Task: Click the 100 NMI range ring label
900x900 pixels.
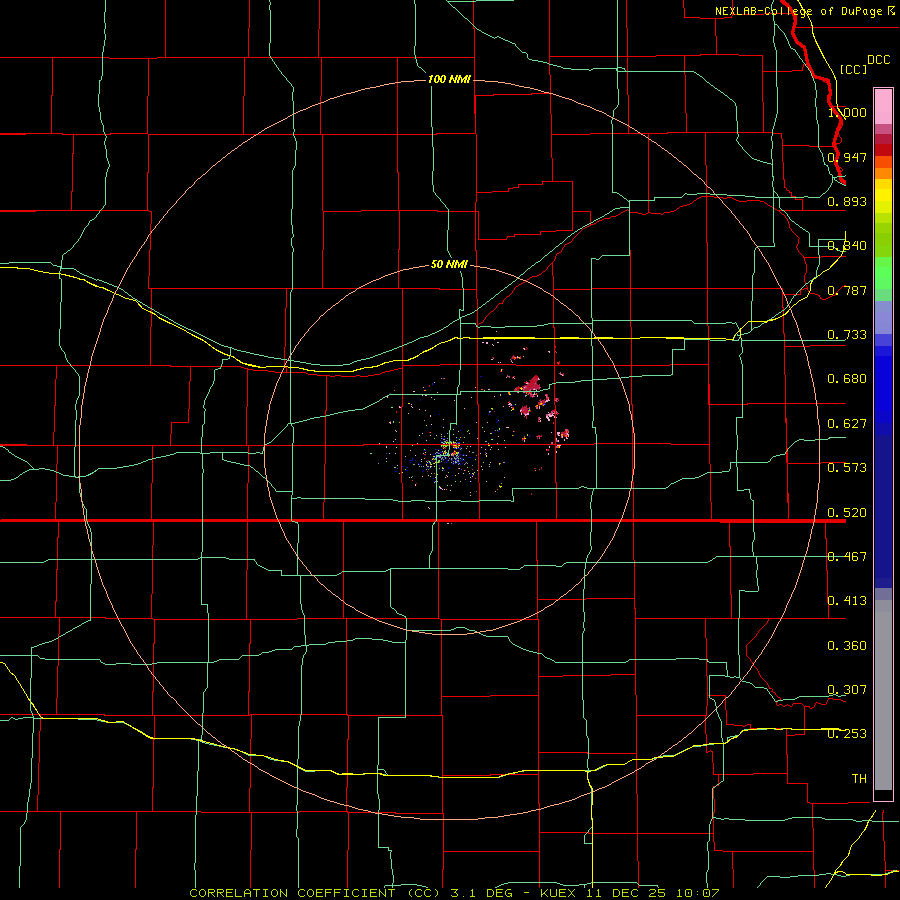Action: (449, 79)
